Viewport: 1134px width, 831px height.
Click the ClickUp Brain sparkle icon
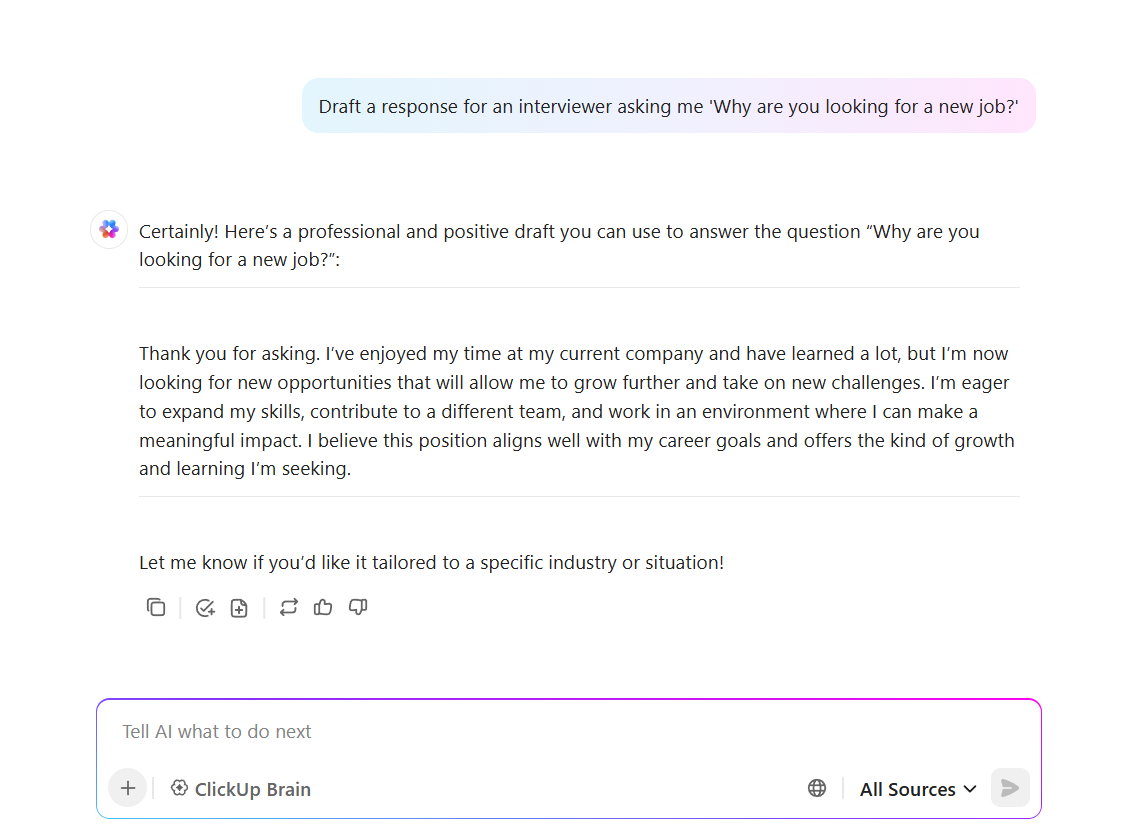179,788
